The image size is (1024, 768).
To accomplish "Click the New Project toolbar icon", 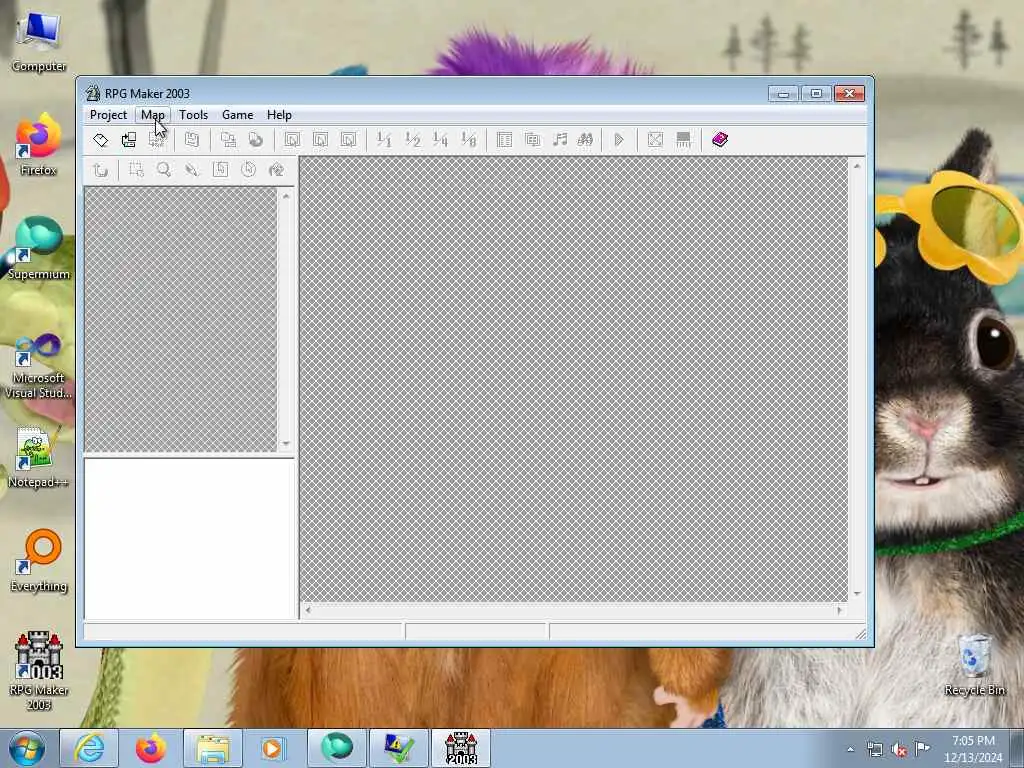I will [x=101, y=139].
